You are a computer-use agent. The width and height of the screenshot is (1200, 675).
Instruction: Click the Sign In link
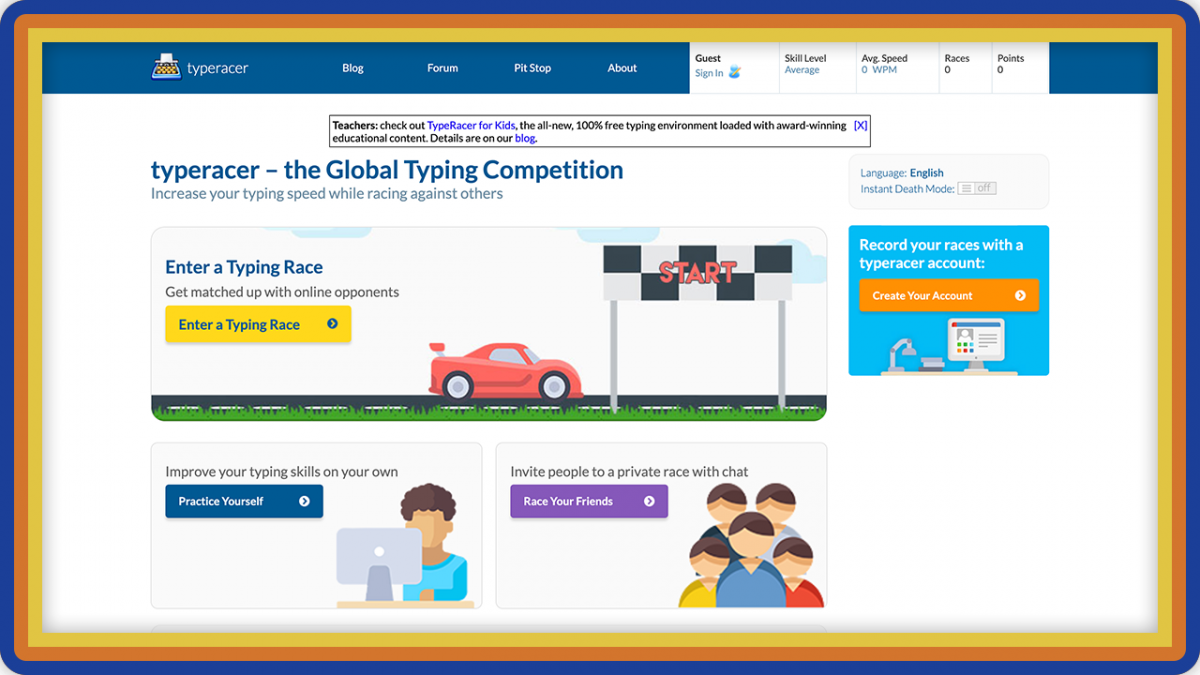point(709,73)
